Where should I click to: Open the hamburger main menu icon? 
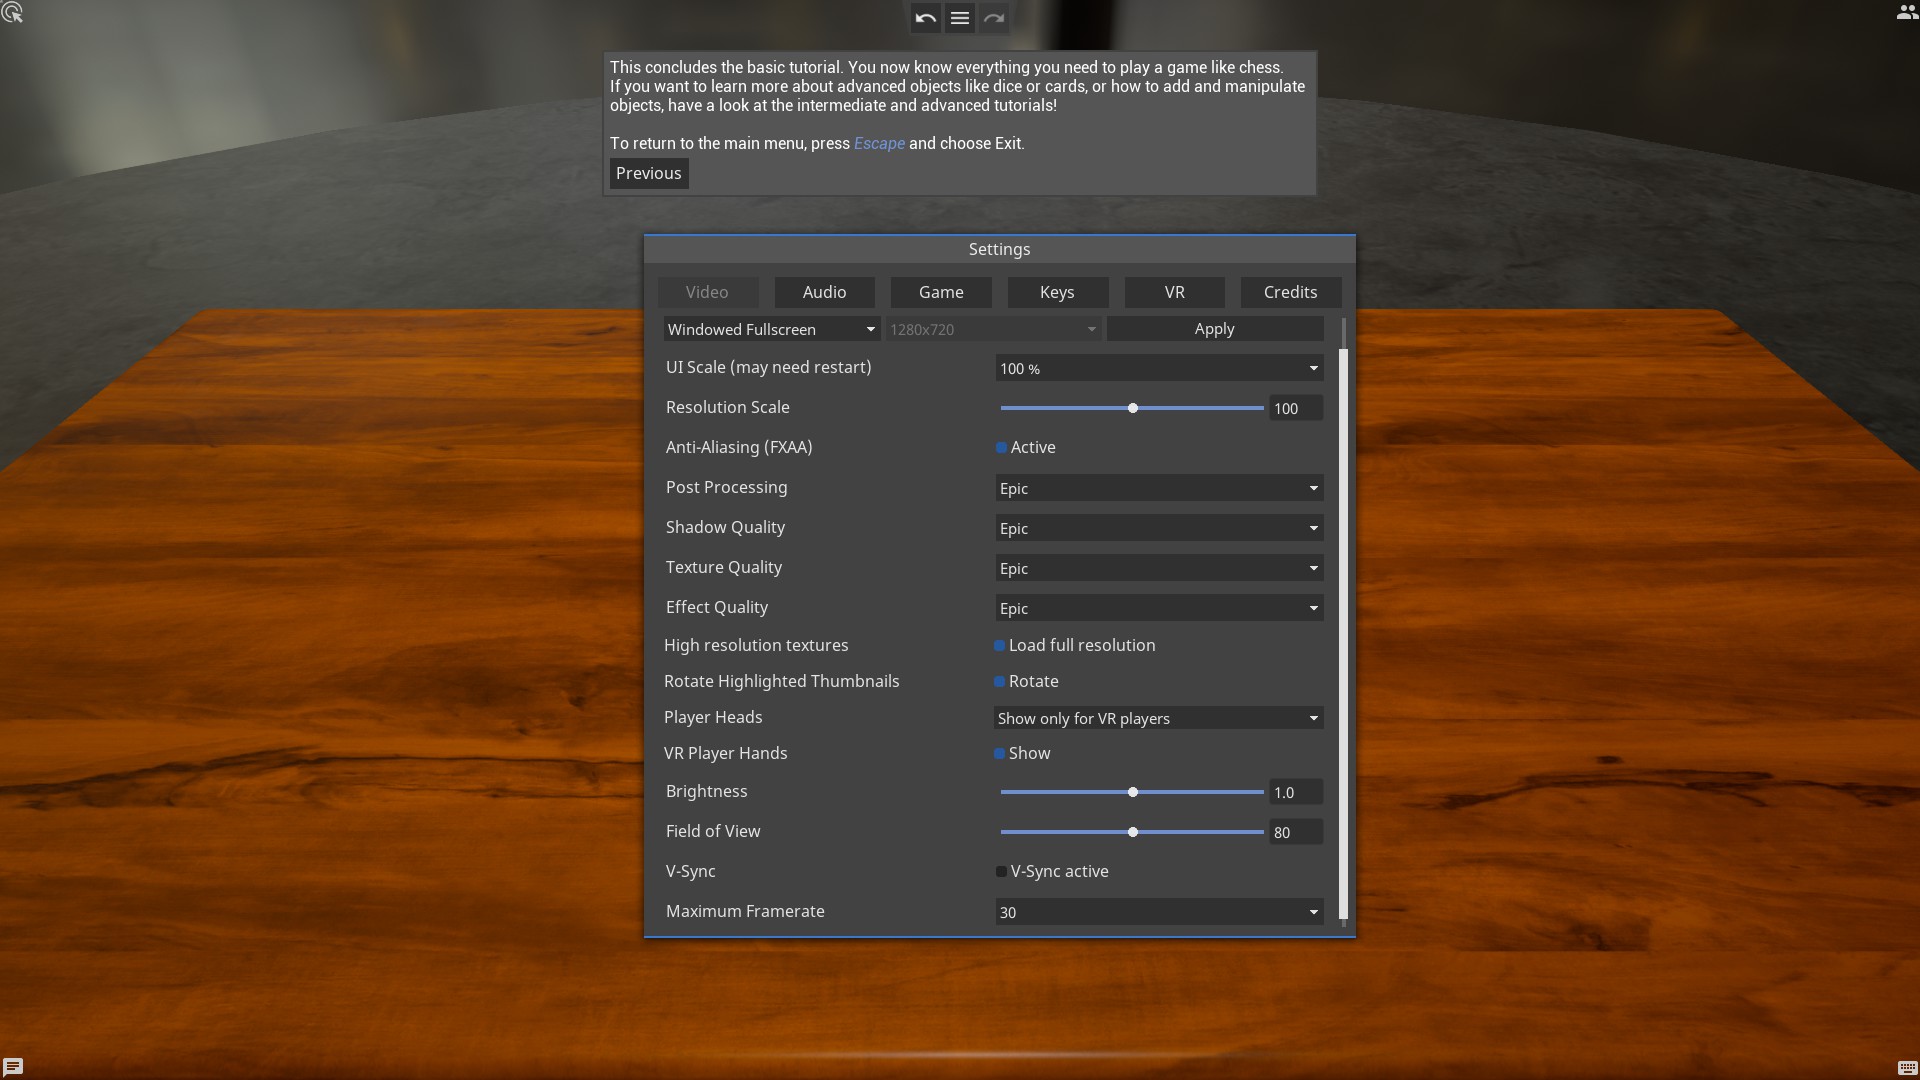click(959, 18)
